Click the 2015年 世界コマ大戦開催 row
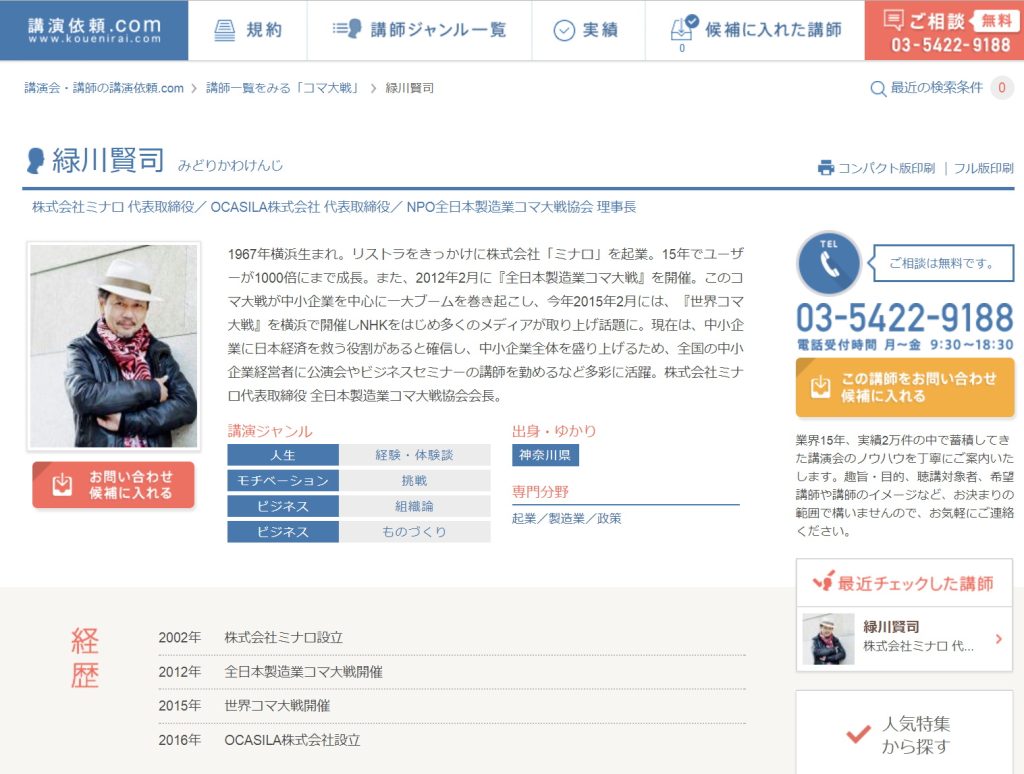Viewport: 1024px width, 774px height. [452, 705]
